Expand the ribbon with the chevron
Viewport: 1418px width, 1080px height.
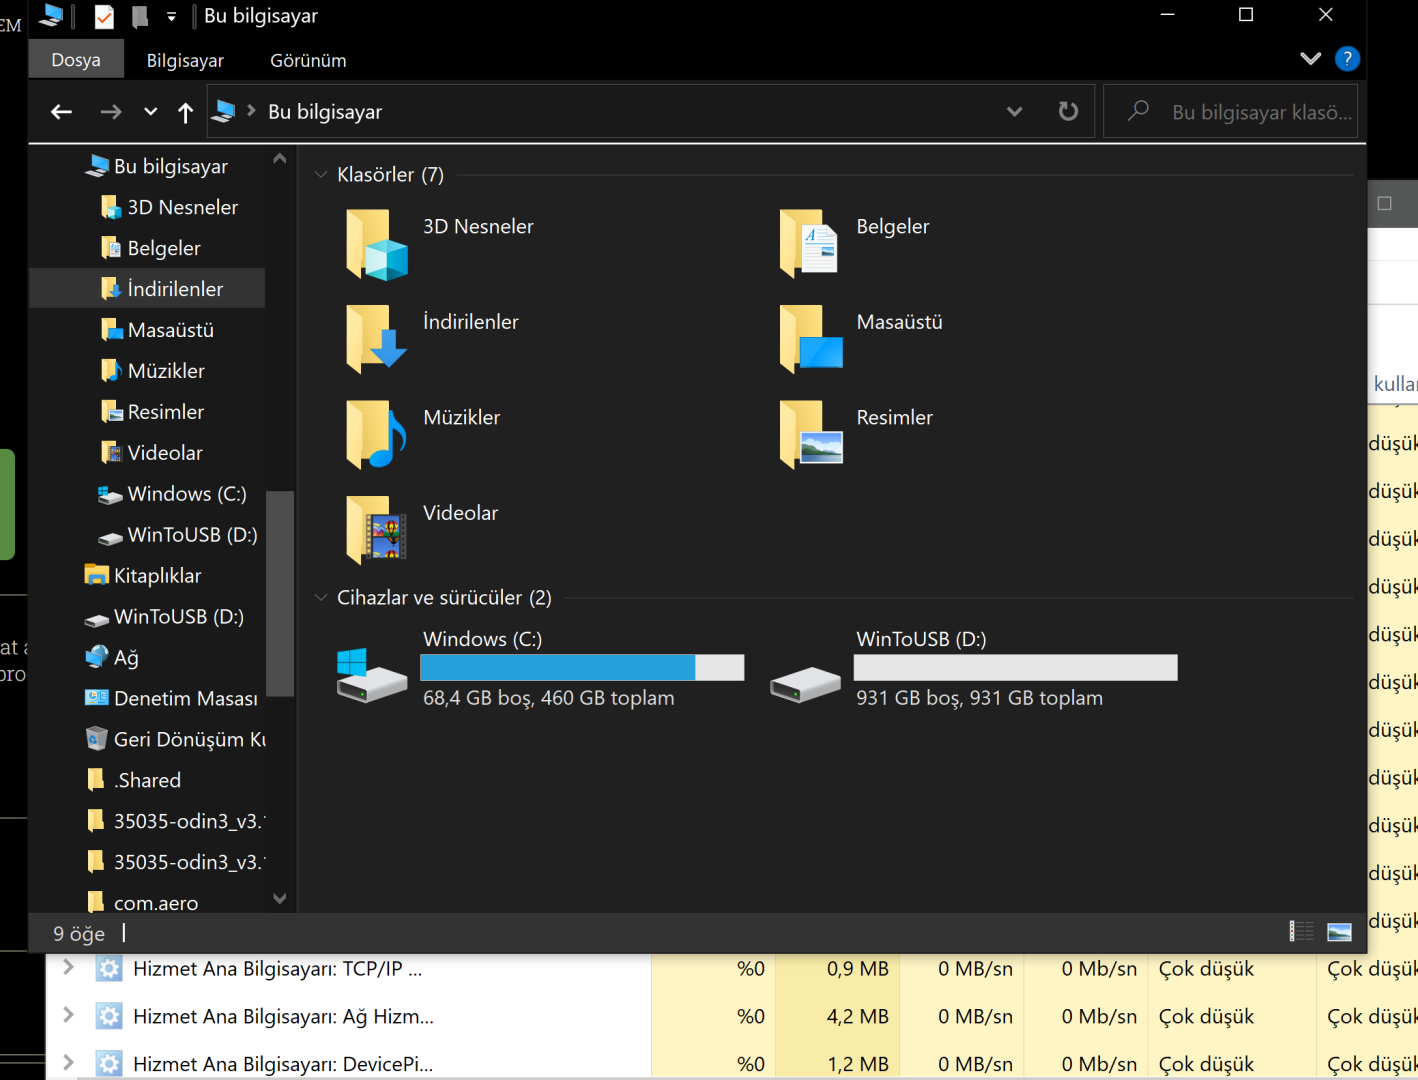coord(1310,59)
